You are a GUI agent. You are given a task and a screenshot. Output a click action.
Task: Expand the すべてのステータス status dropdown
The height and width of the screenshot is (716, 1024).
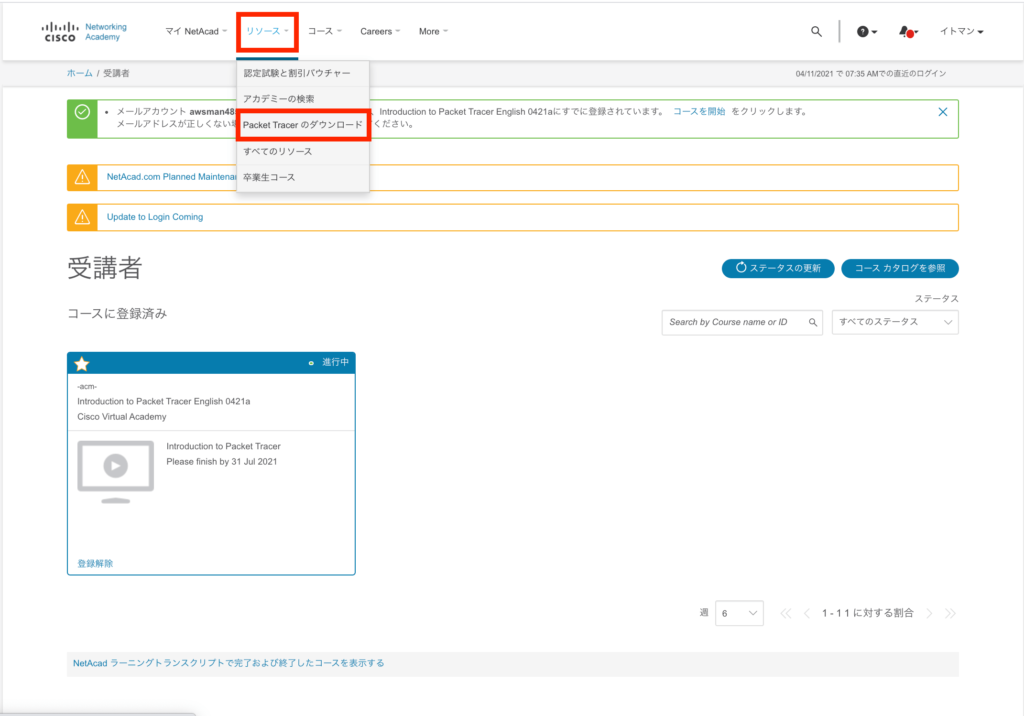click(895, 322)
